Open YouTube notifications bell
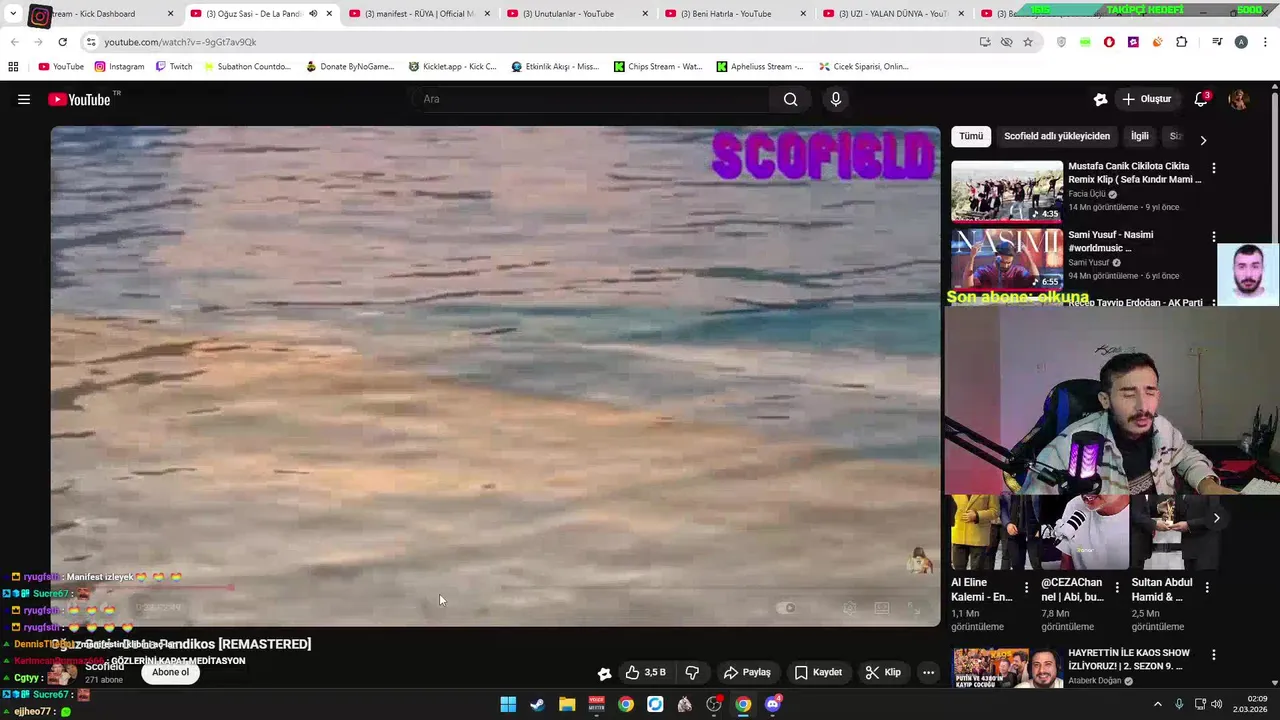 click(x=1201, y=99)
